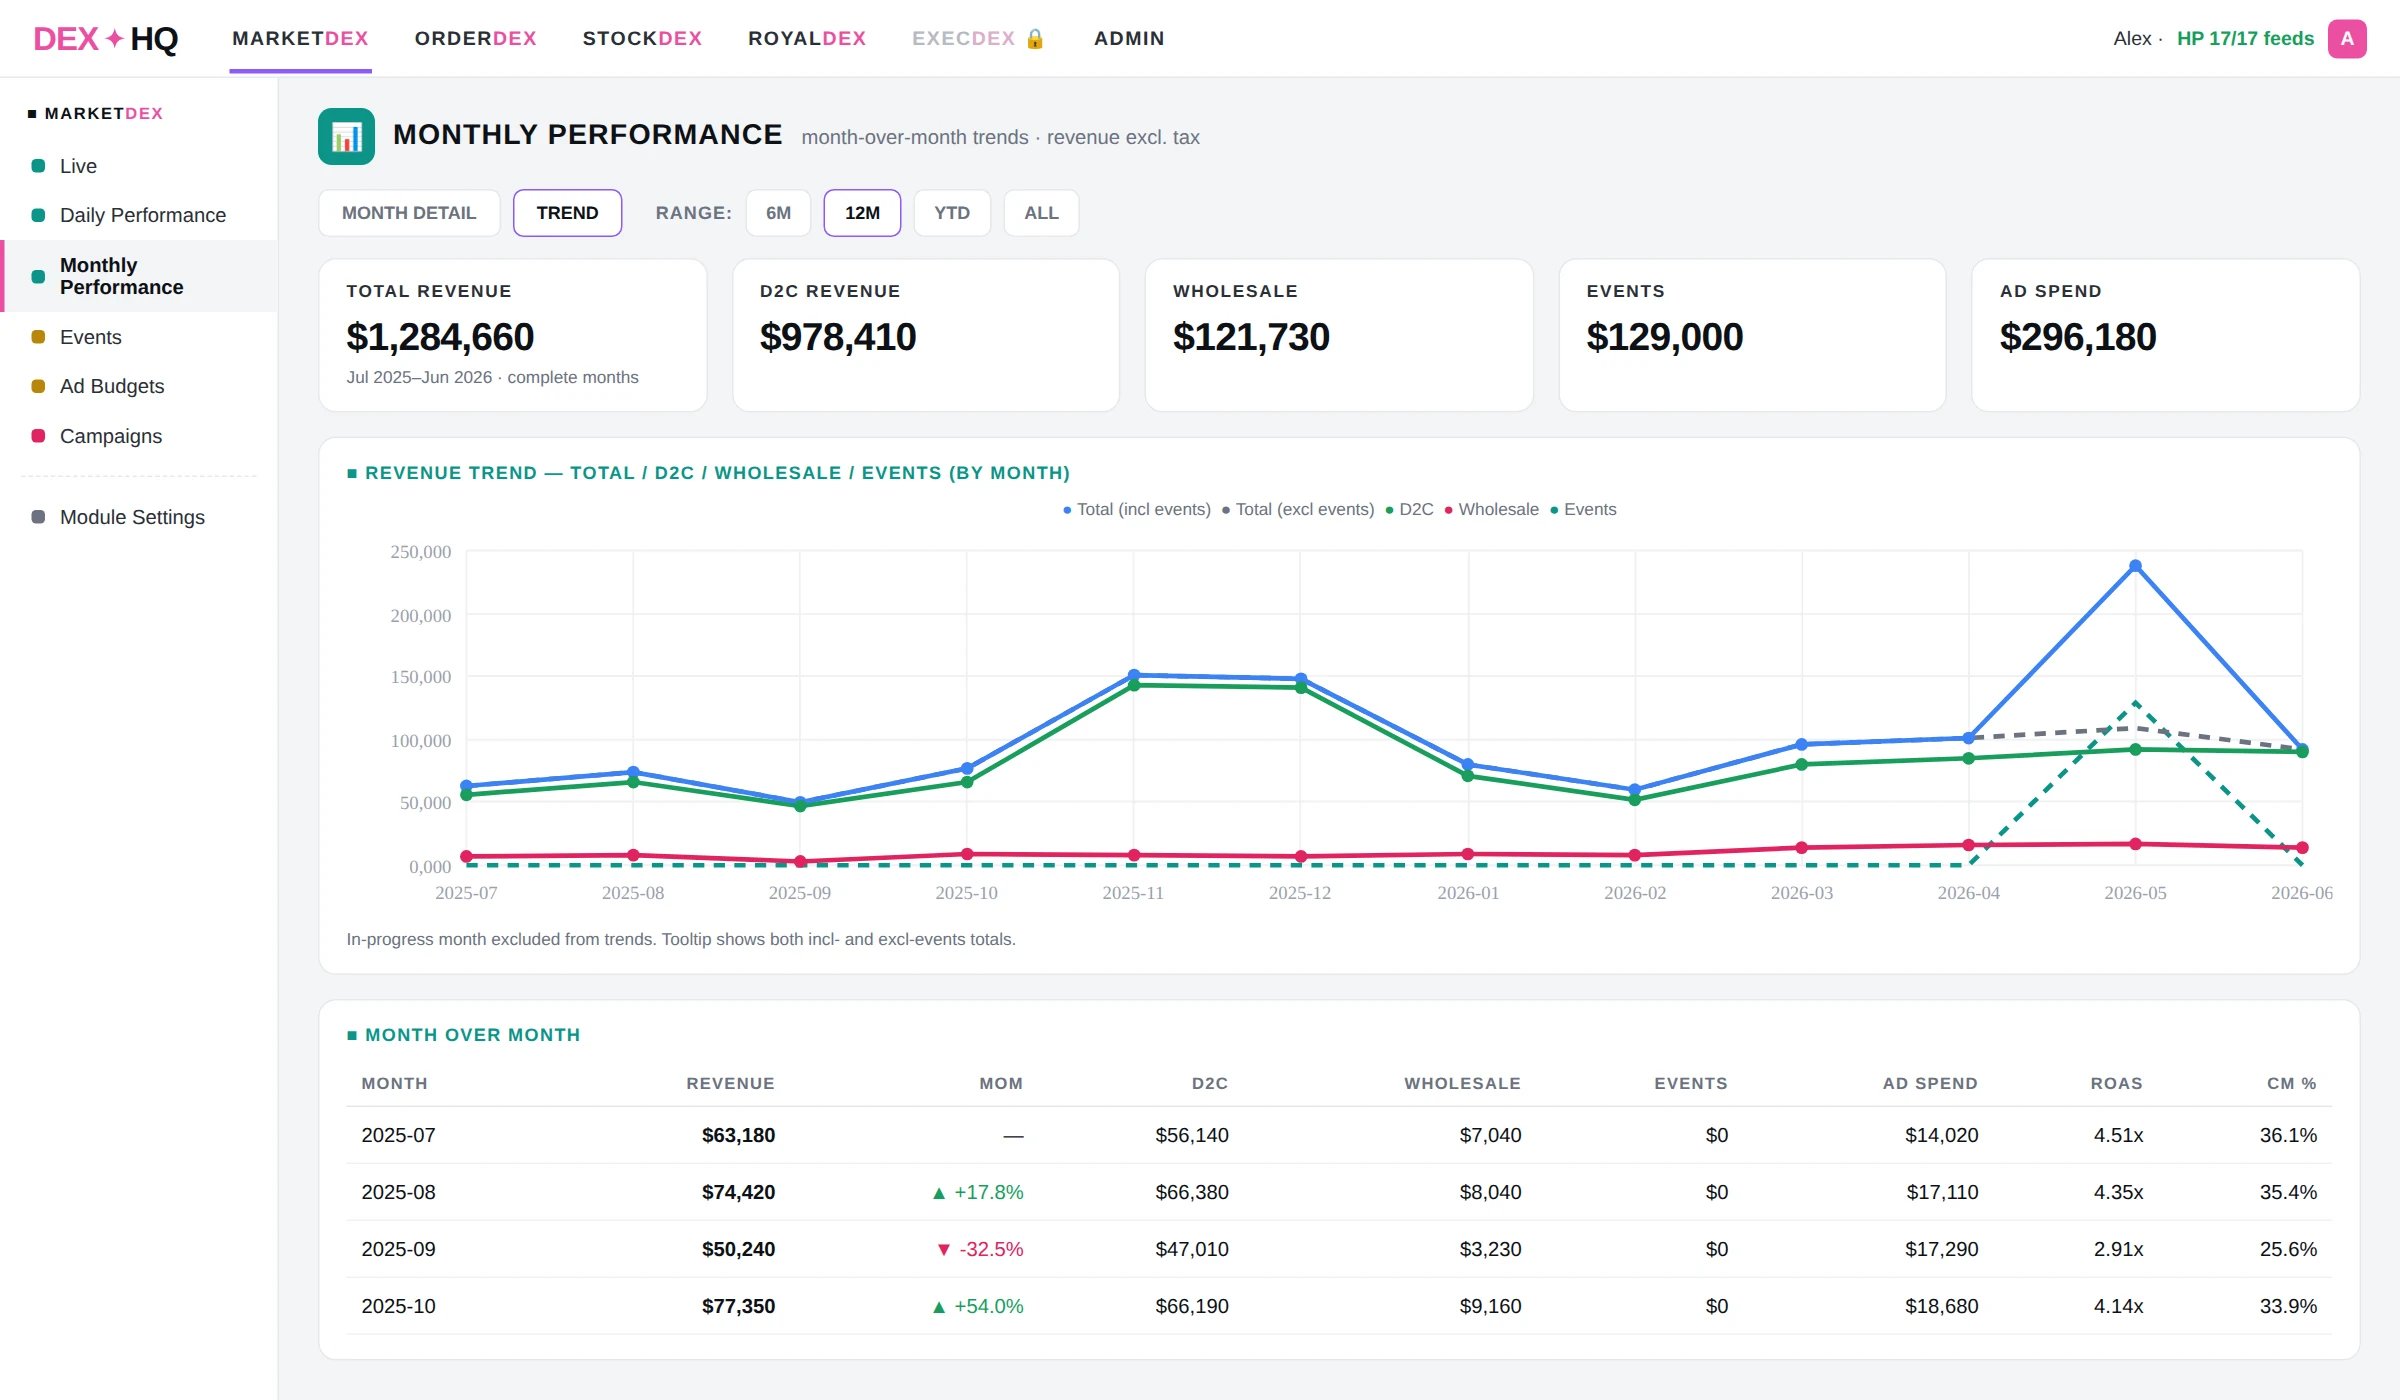The width and height of the screenshot is (2400, 1400).
Task: Set range to 6M
Action: point(778,213)
